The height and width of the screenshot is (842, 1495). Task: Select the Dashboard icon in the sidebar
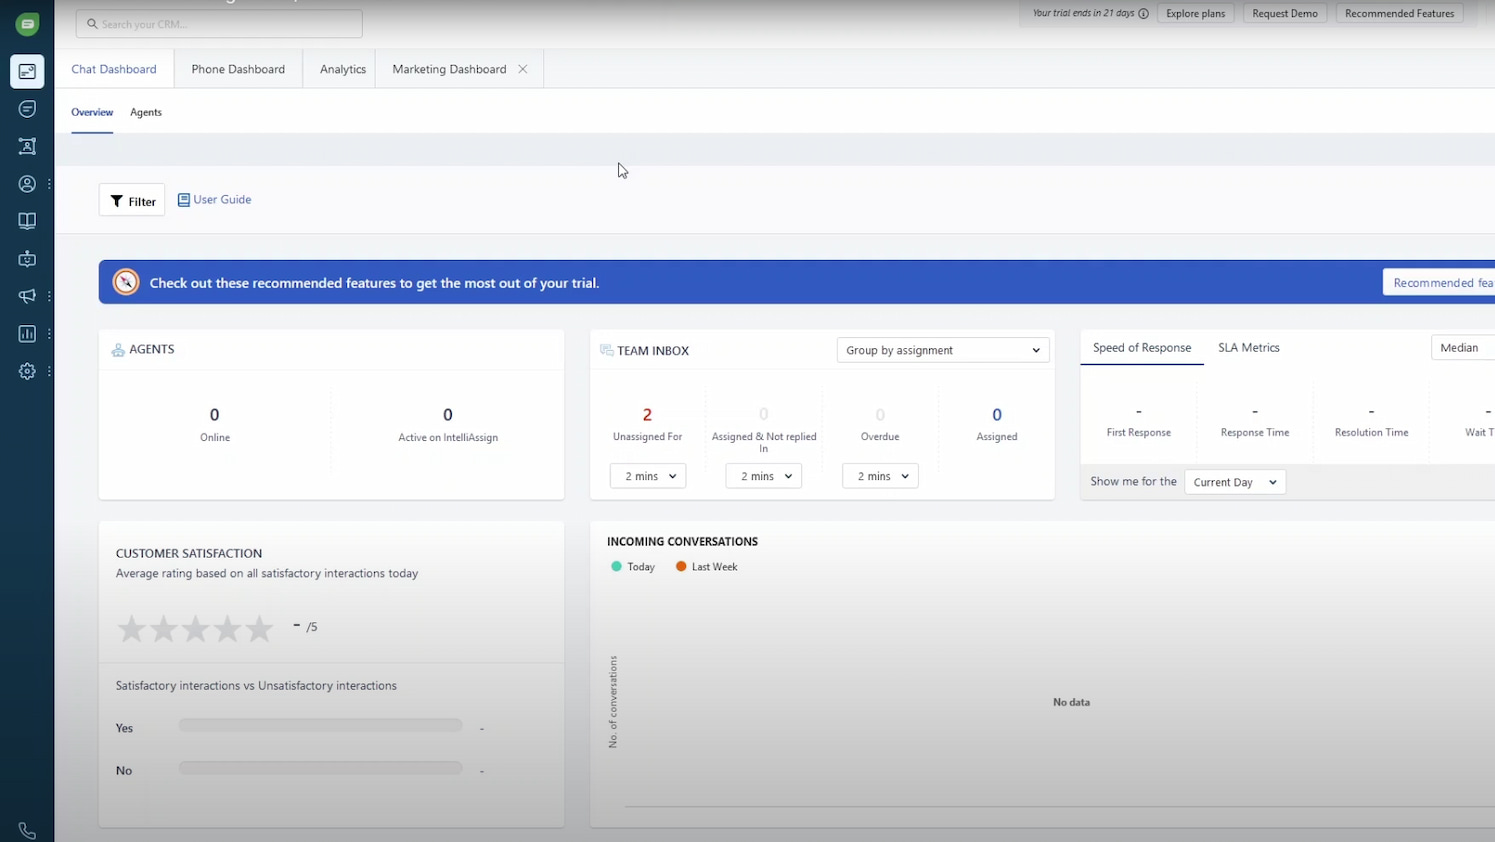[x=27, y=71]
